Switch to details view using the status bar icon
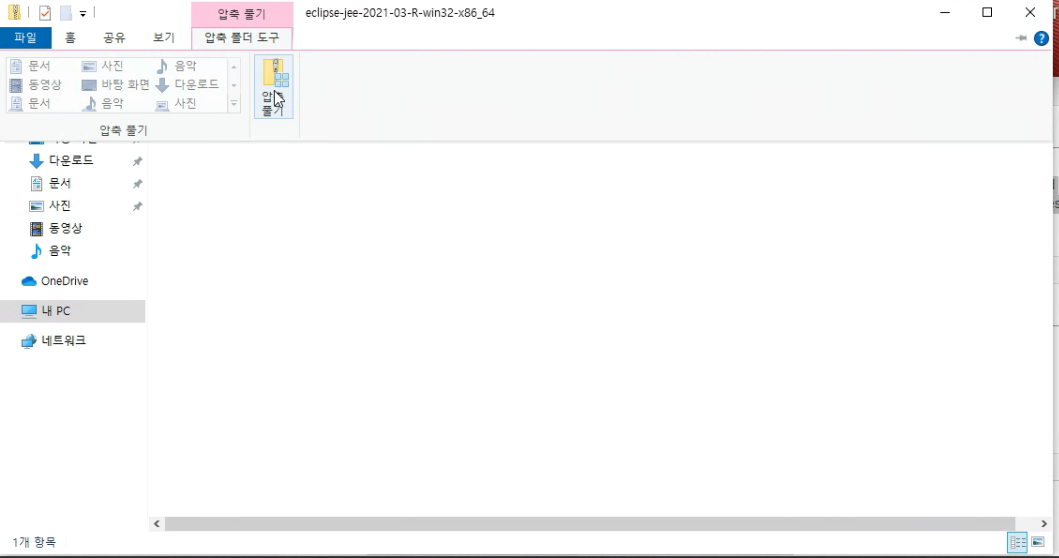This screenshot has height=558, width=1059. coord(1018,542)
